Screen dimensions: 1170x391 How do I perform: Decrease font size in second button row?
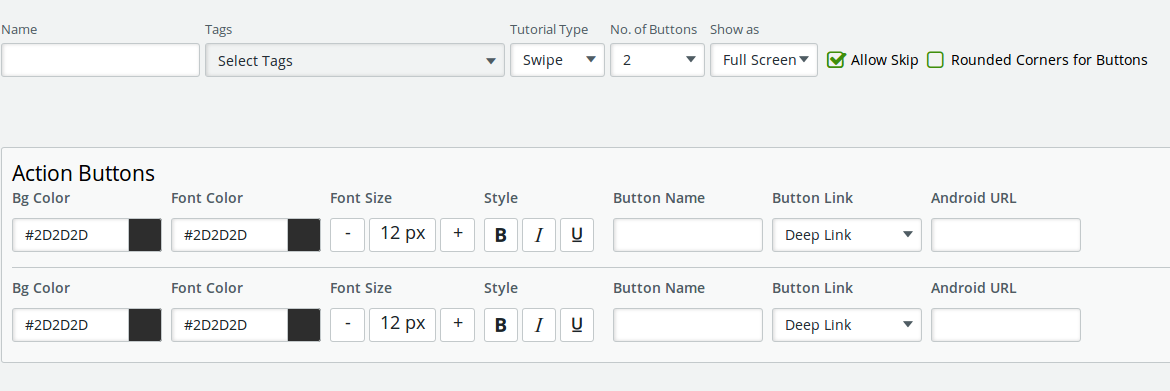348,325
